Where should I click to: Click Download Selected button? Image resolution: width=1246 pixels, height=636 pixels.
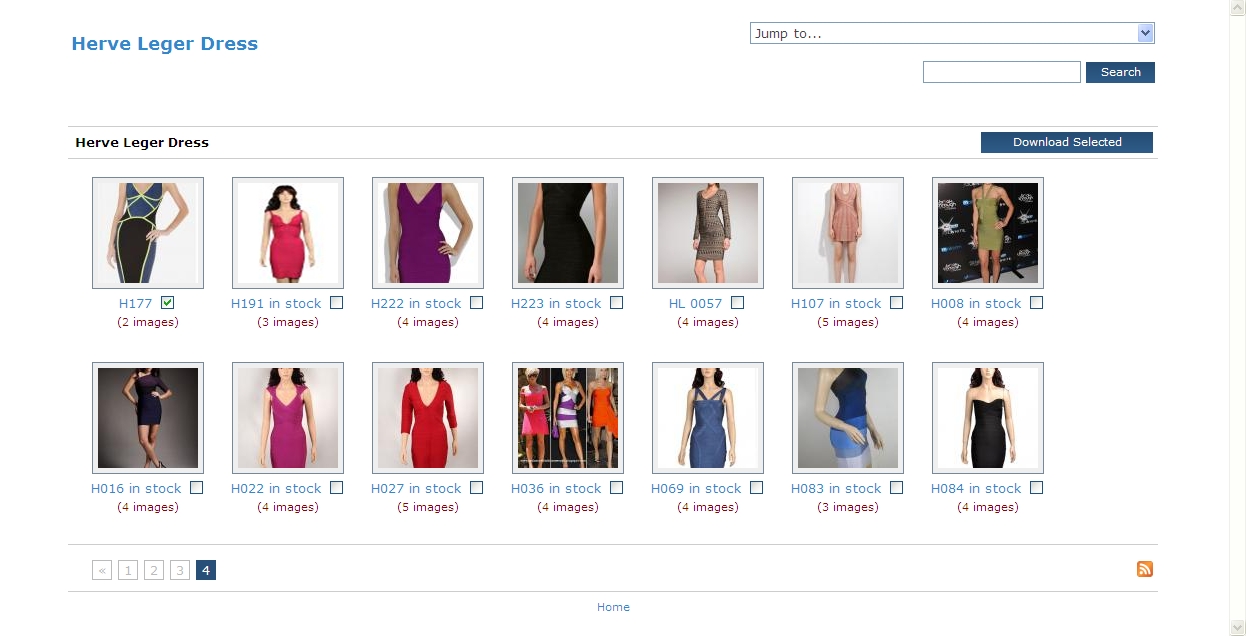click(1067, 142)
